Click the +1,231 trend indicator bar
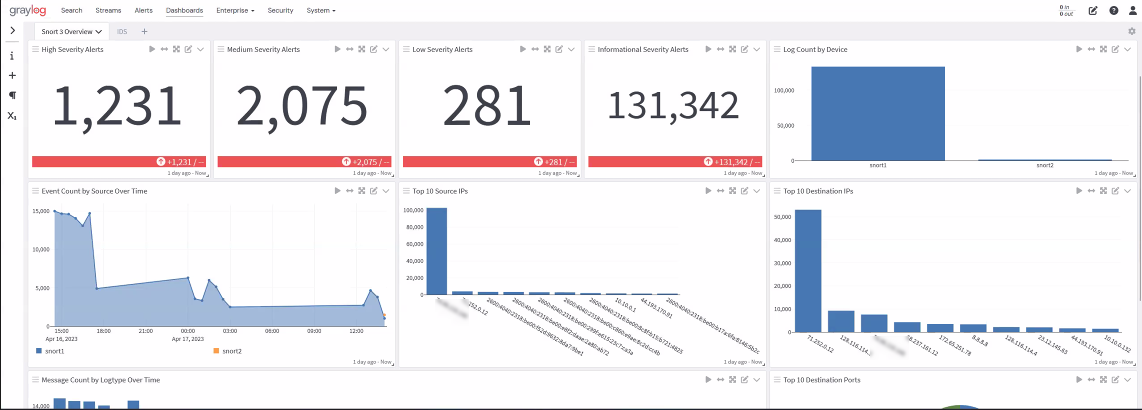This screenshot has height=410, width=1142. [x=117, y=162]
